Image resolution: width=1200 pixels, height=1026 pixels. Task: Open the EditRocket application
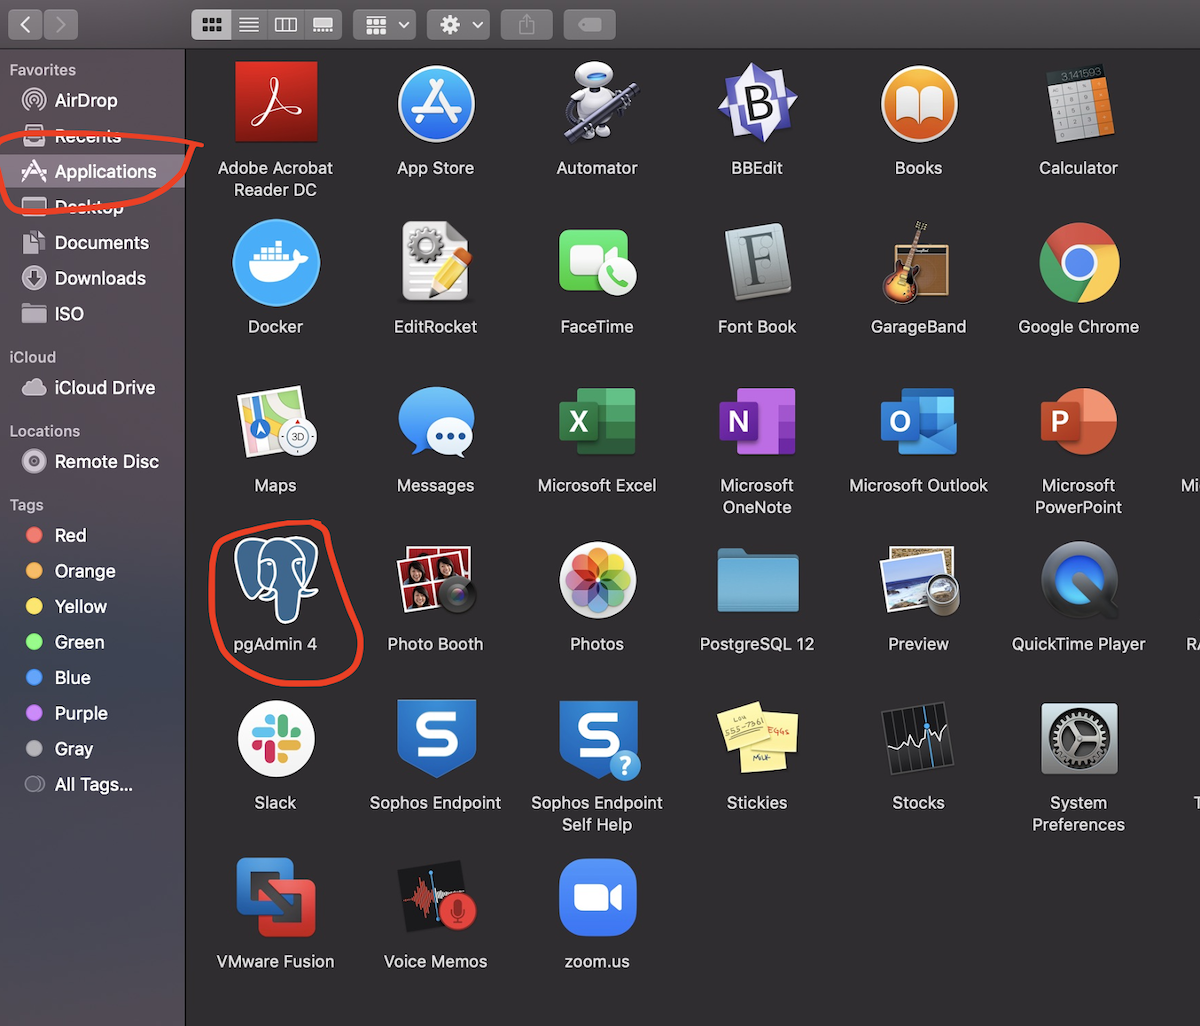click(435, 263)
